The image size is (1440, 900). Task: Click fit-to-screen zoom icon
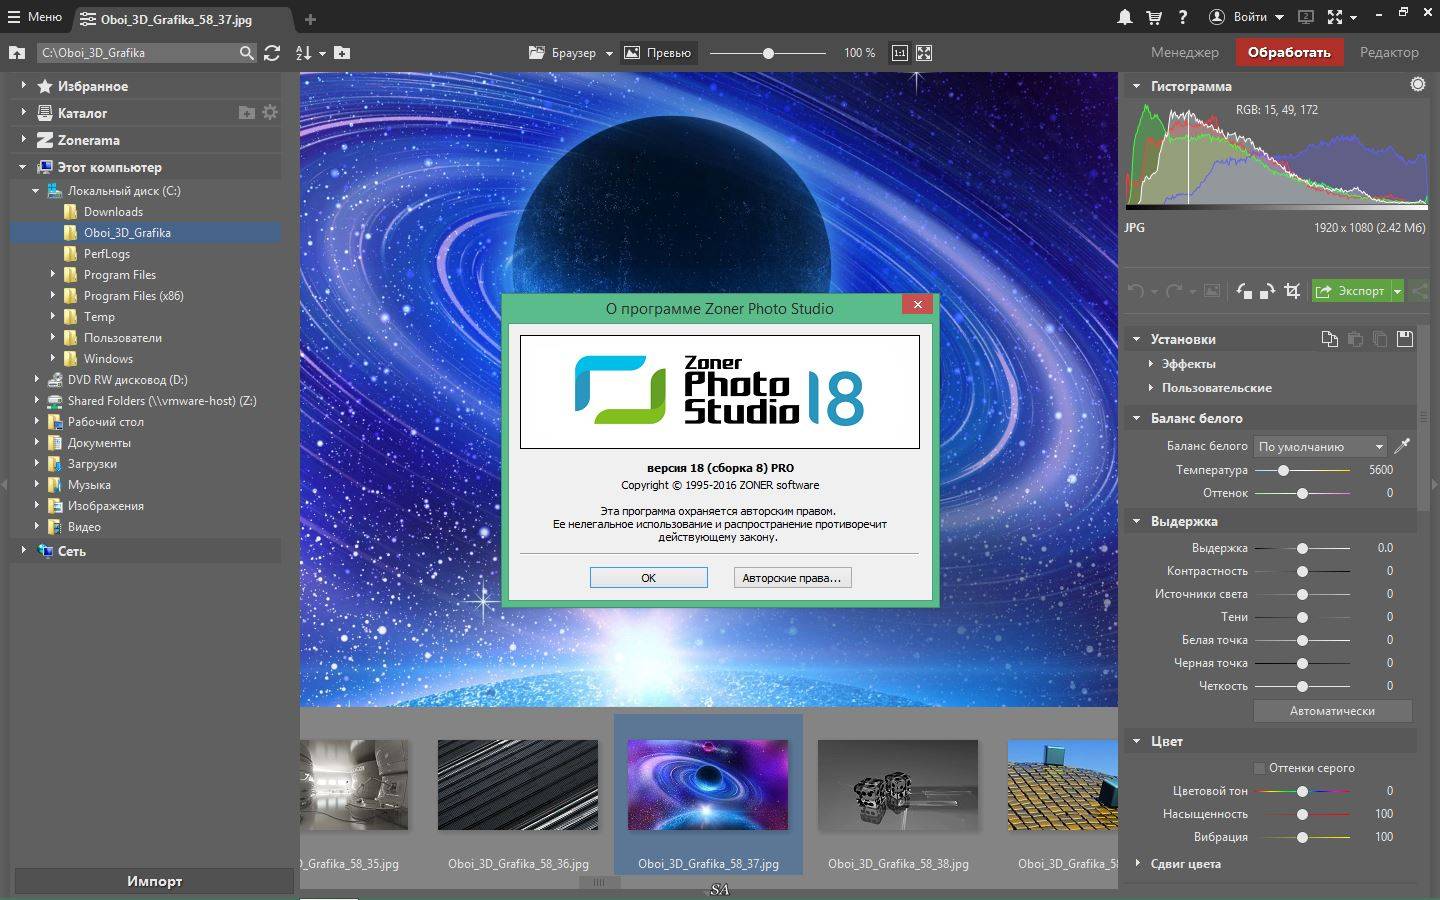(x=924, y=53)
